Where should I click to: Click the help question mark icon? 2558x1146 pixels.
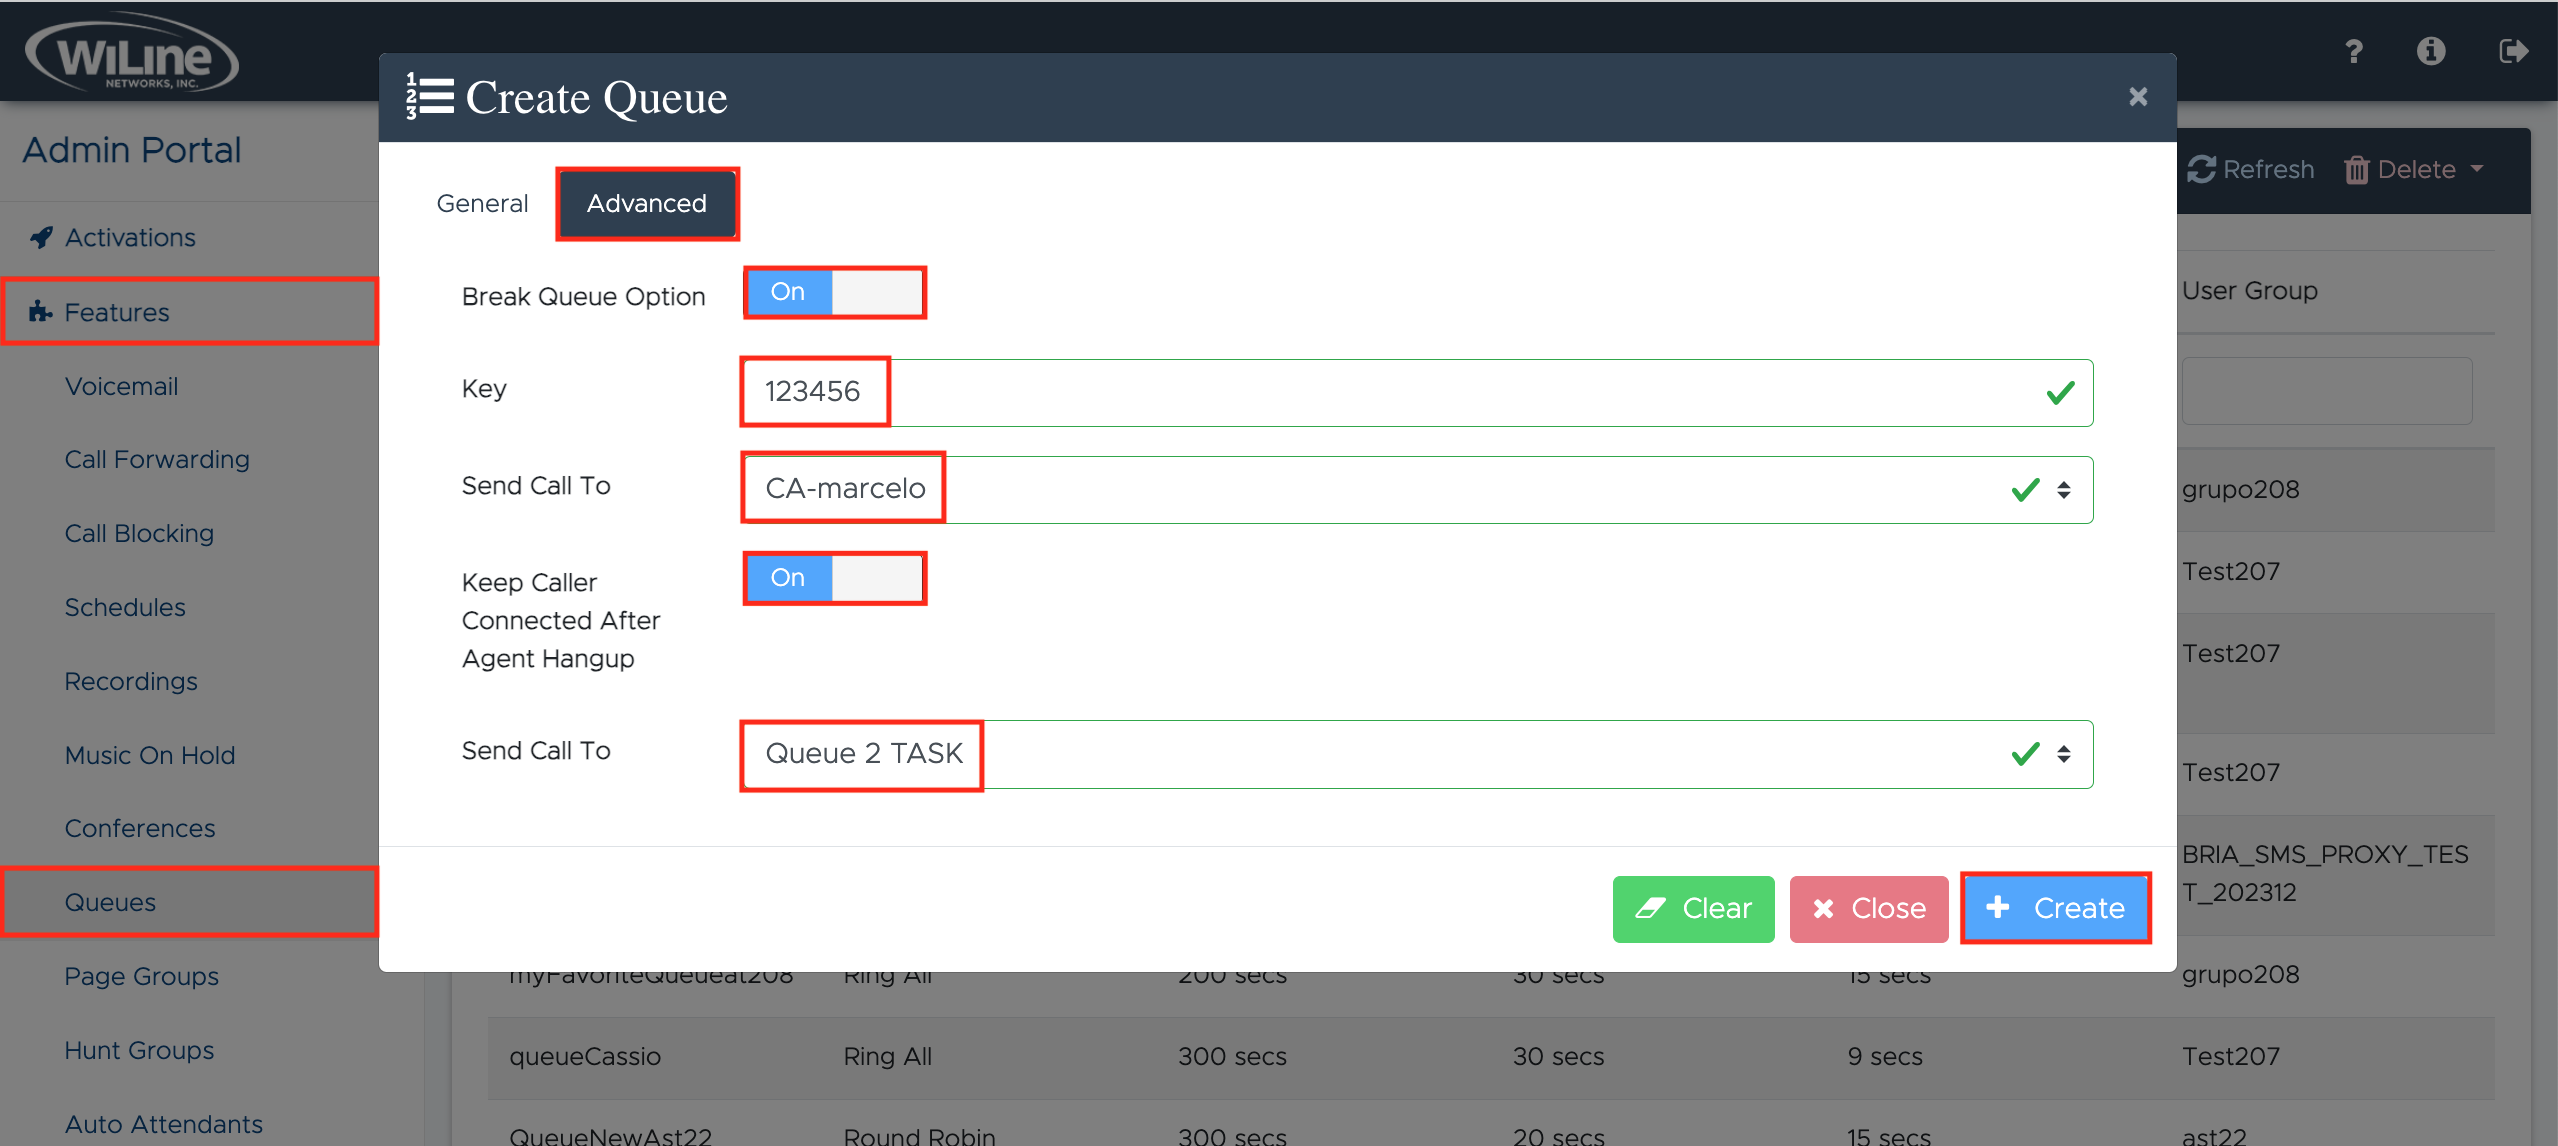coord(2353,51)
